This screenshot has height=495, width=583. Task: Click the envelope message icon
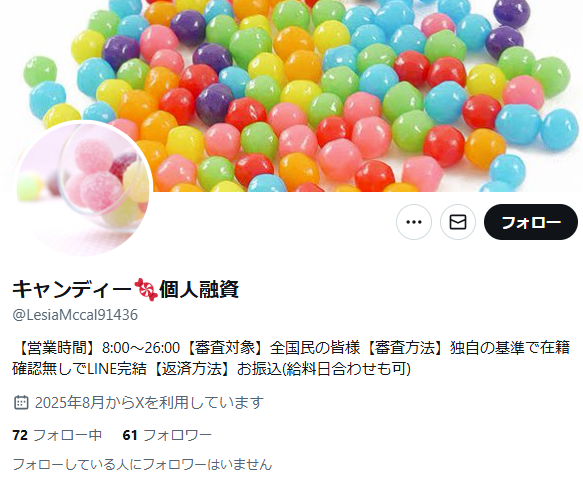(x=458, y=222)
